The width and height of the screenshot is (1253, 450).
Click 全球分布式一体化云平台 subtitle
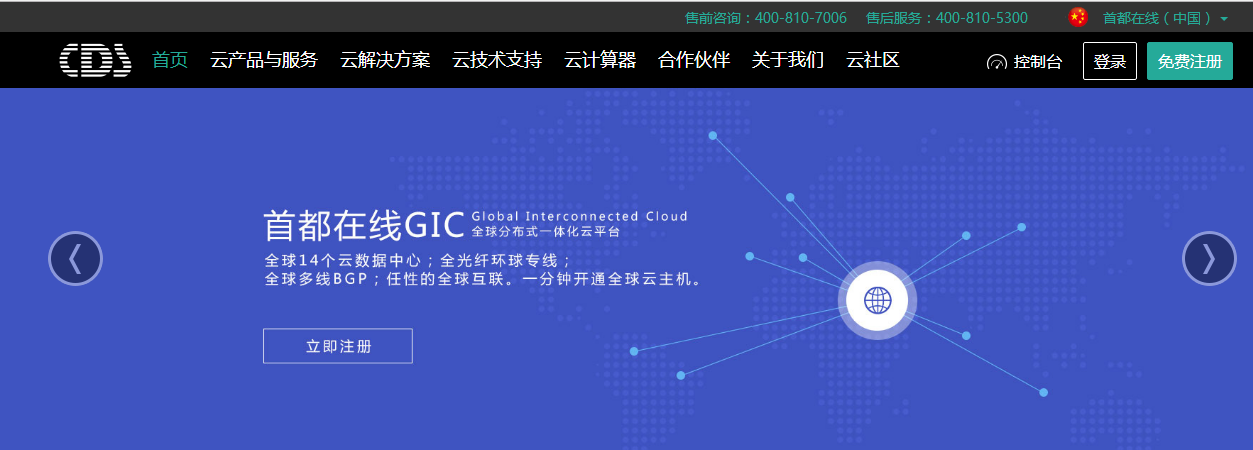[x=546, y=232]
